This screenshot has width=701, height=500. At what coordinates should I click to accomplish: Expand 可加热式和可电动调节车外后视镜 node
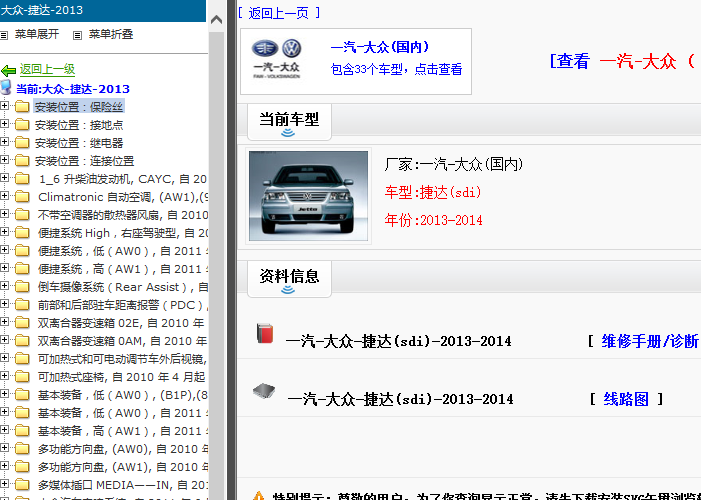tap(4, 358)
